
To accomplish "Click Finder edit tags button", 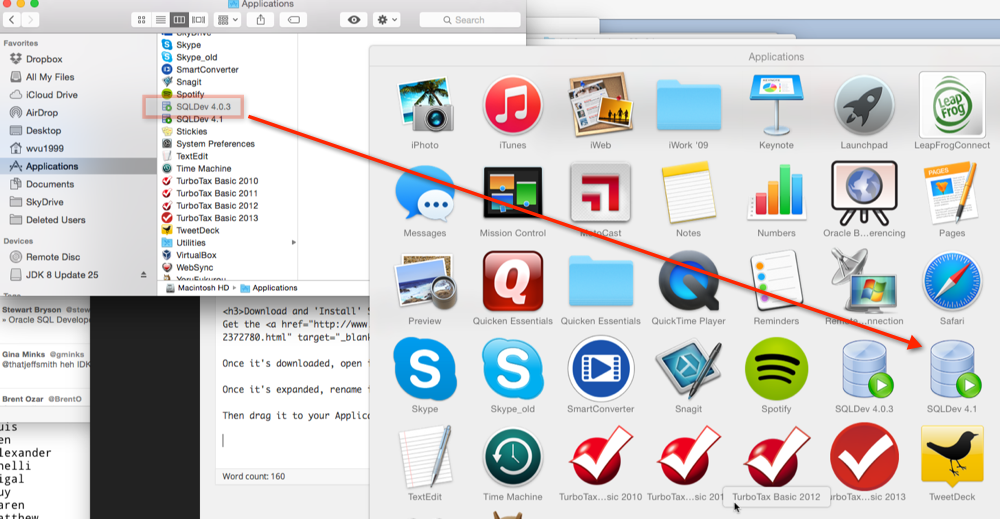I will tap(293, 20).
